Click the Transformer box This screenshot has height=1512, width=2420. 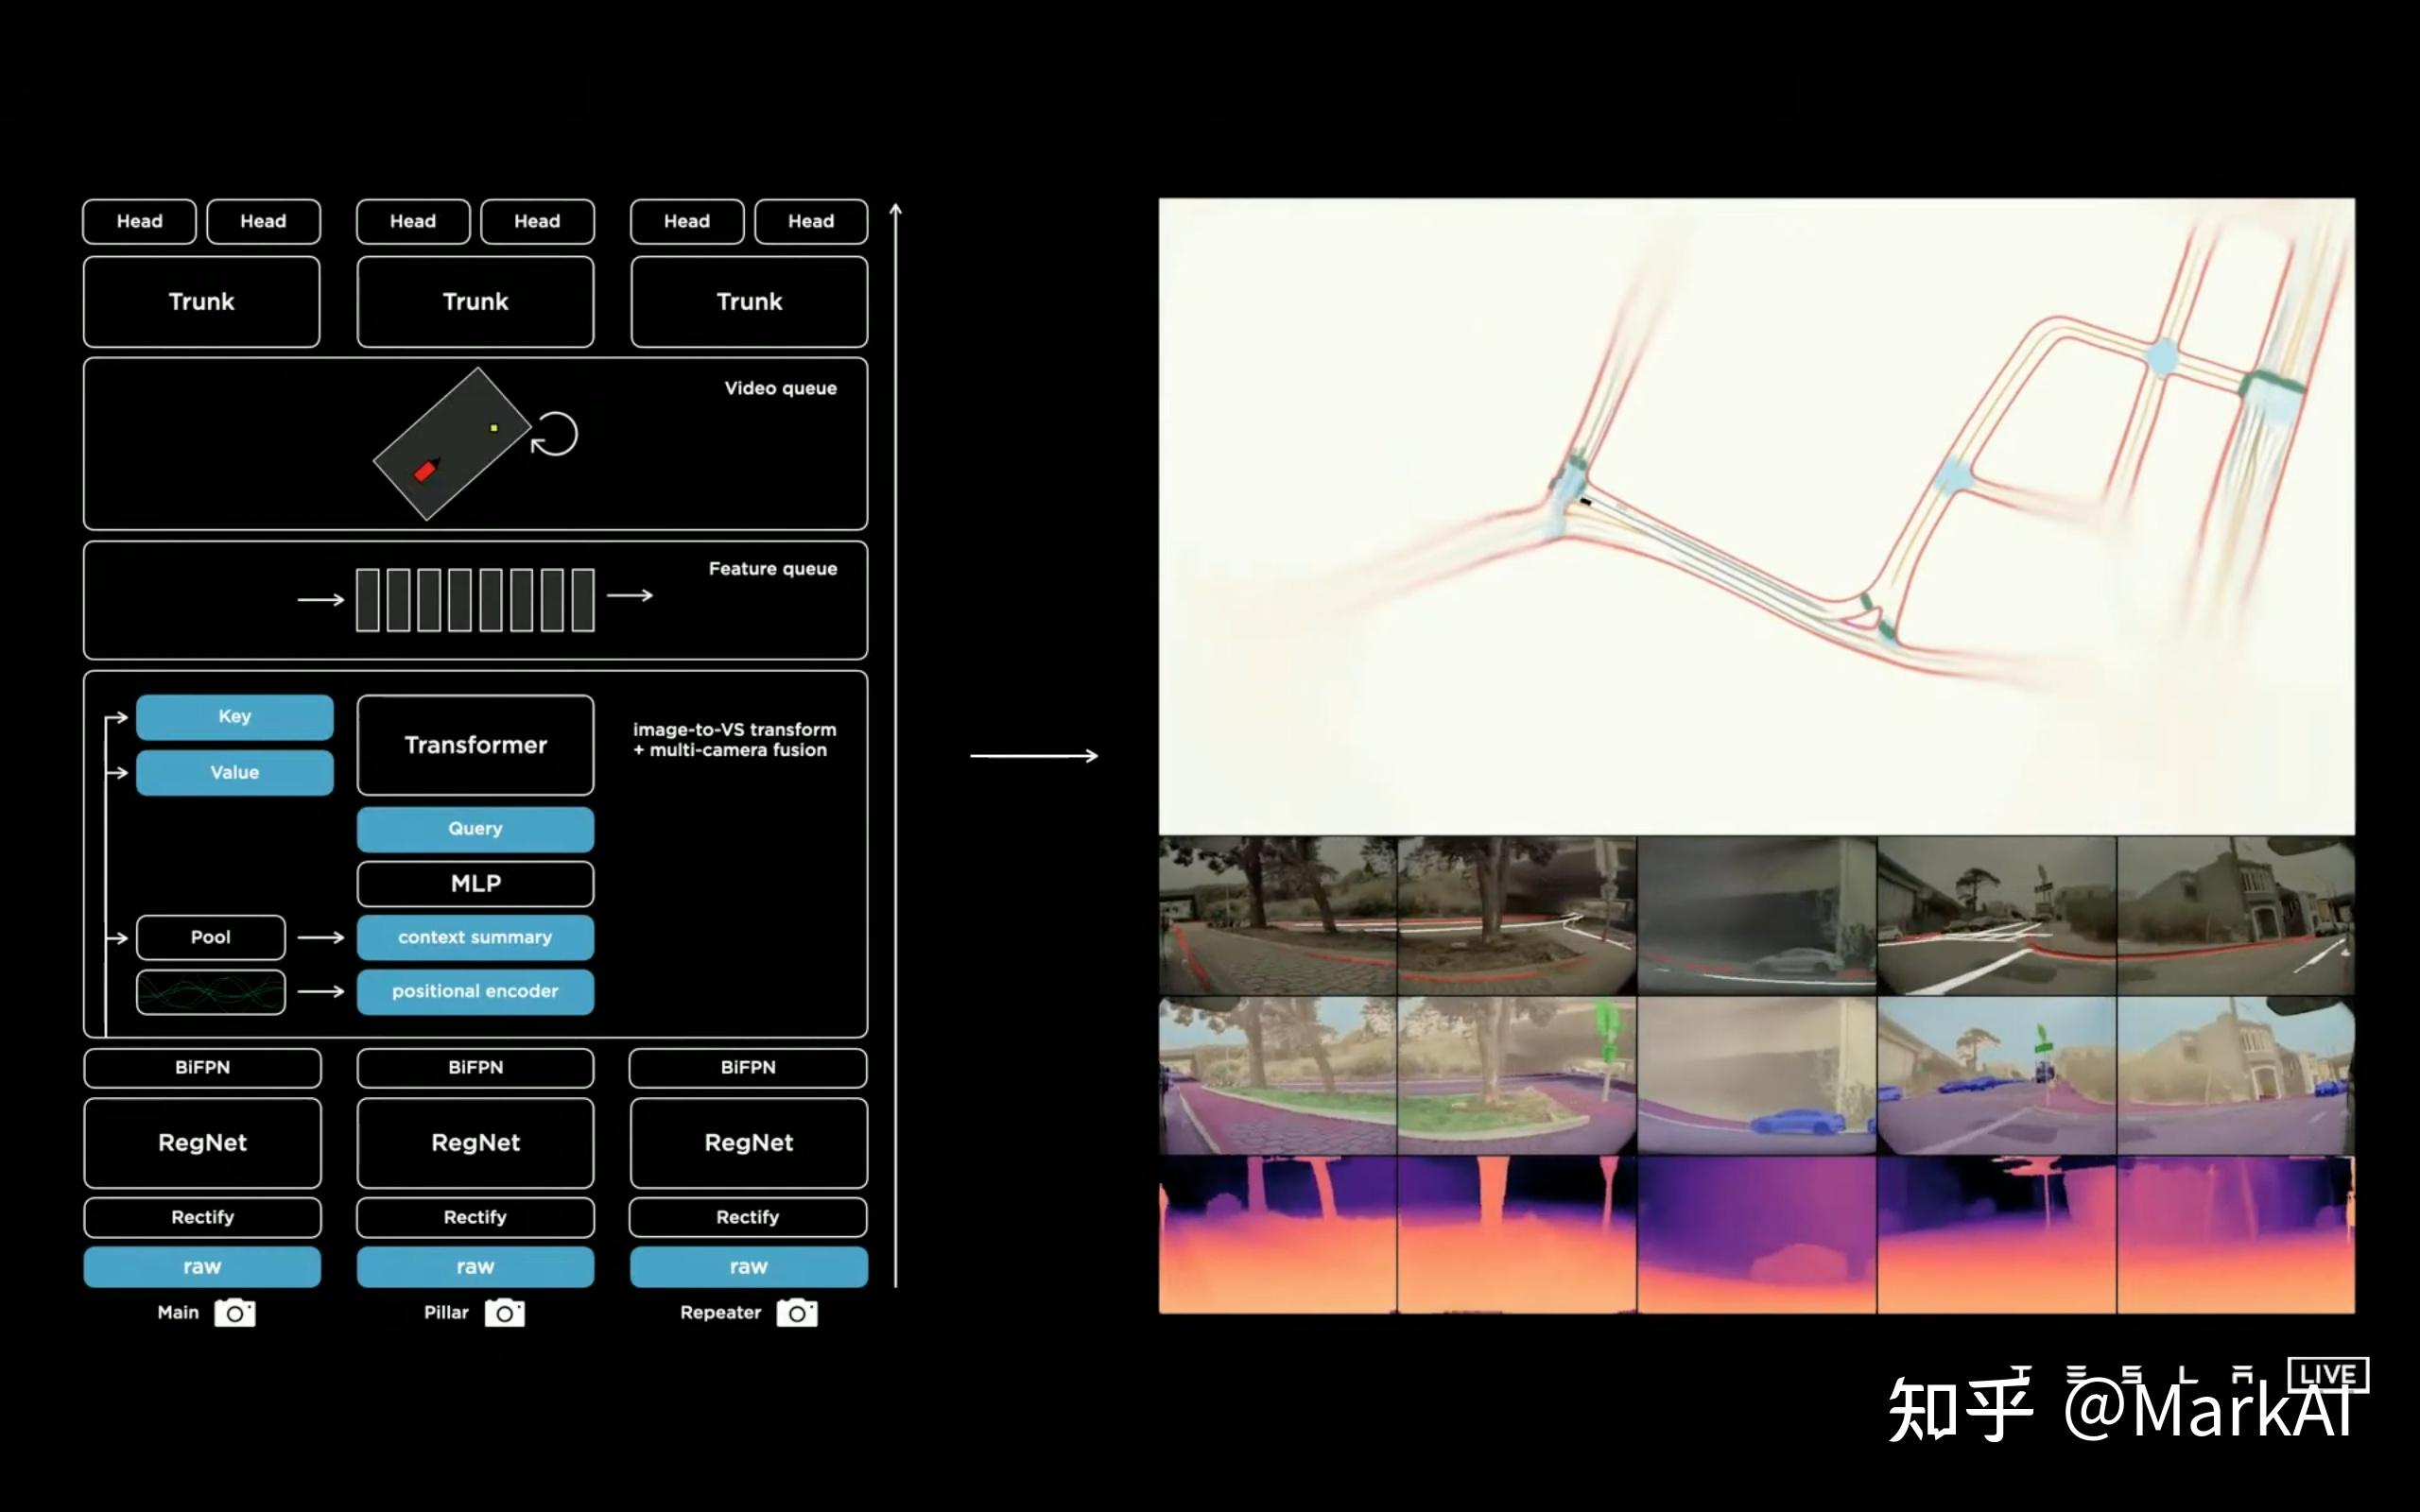coord(475,745)
